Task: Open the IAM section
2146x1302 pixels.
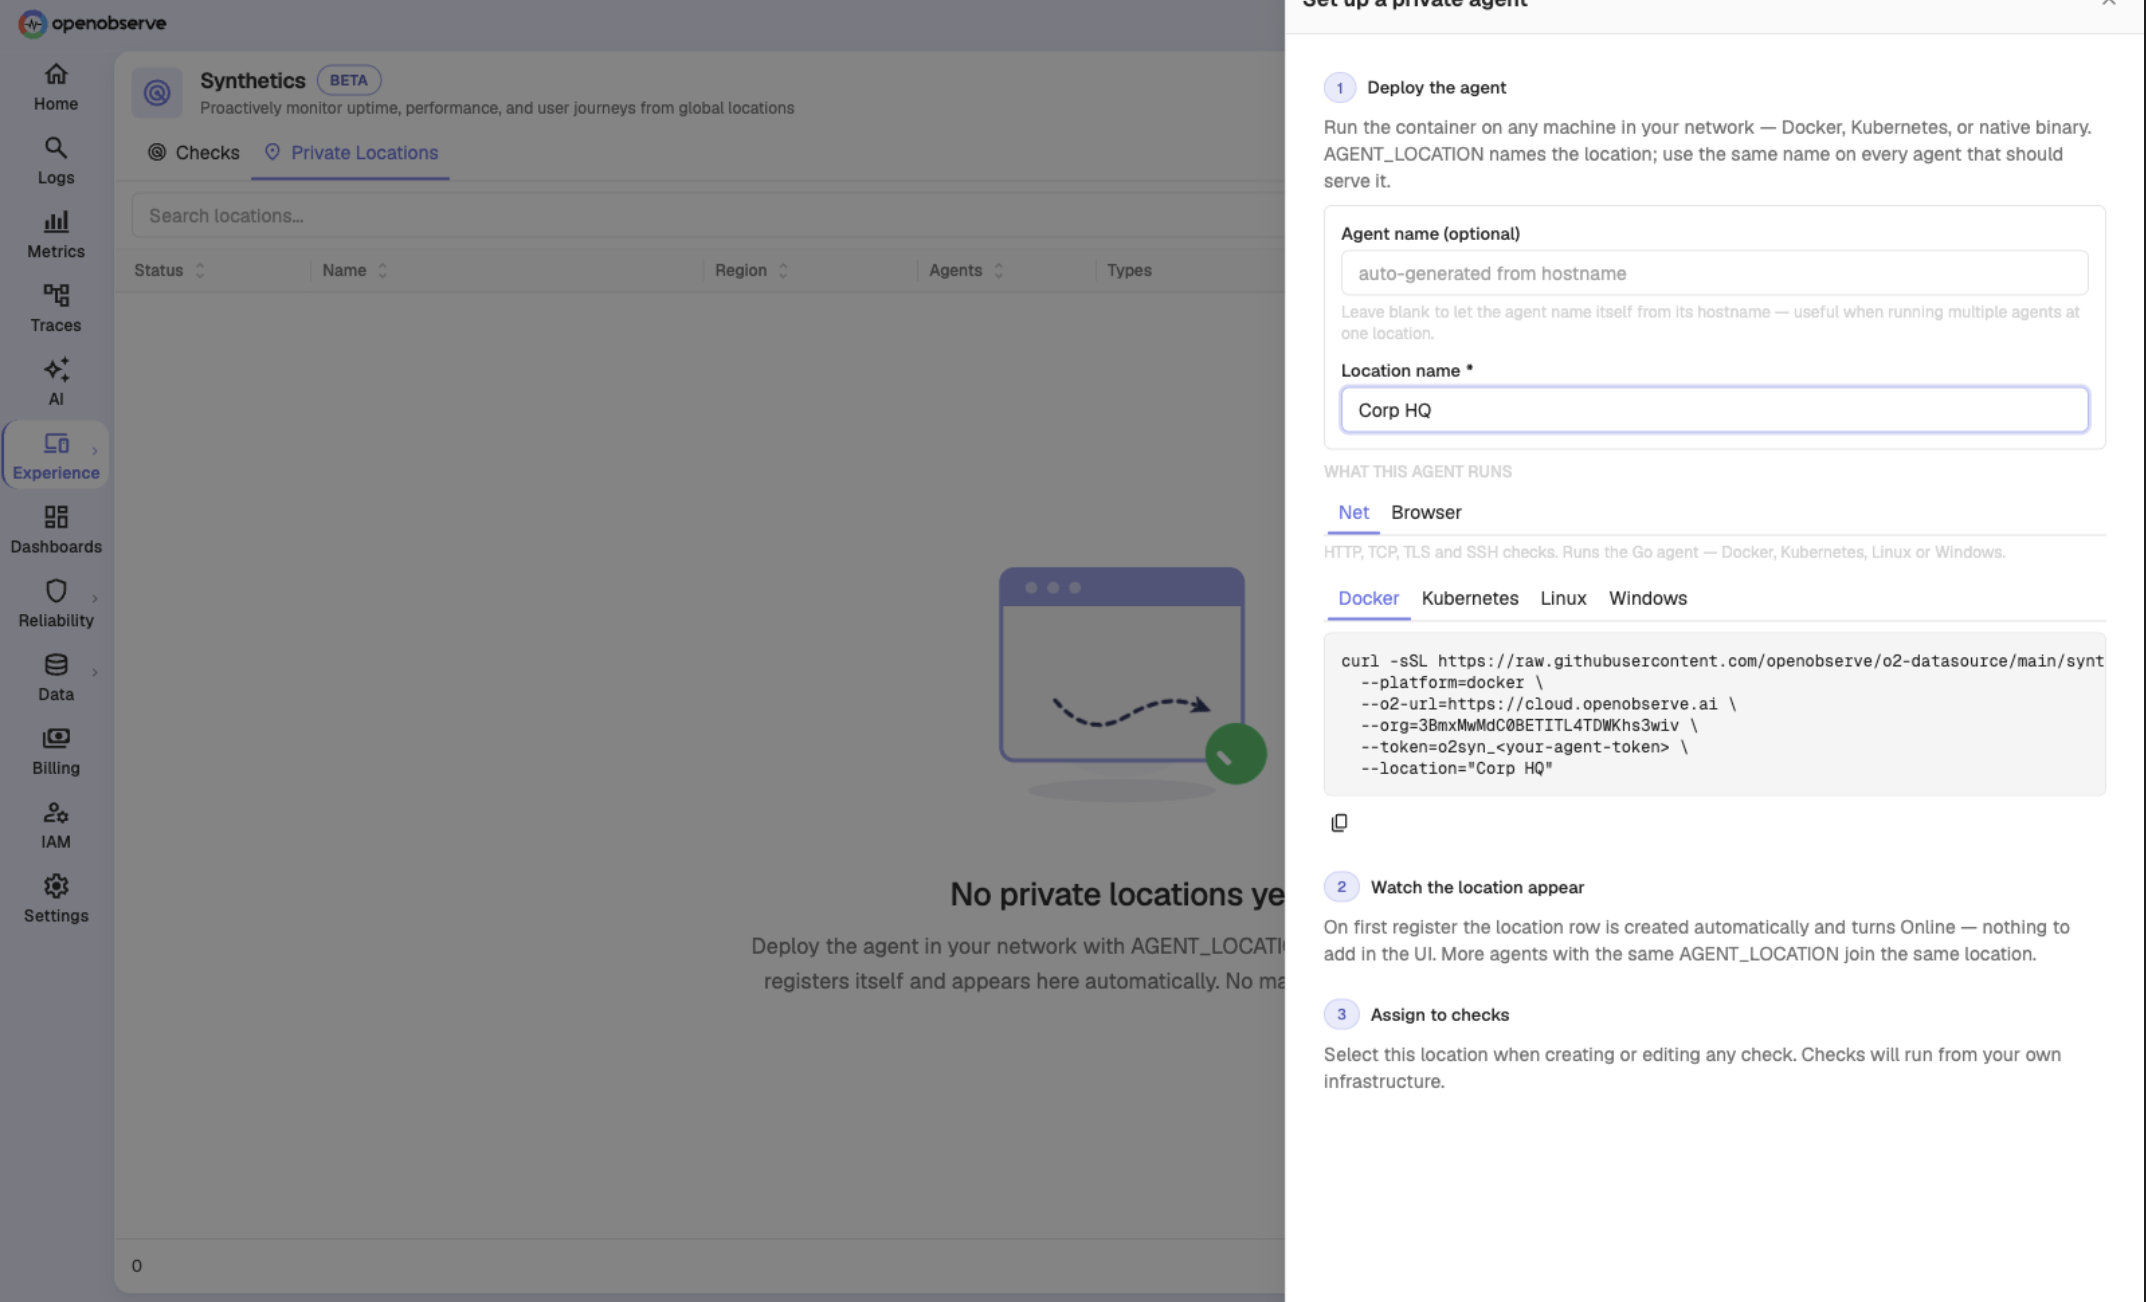Action: click(x=56, y=826)
